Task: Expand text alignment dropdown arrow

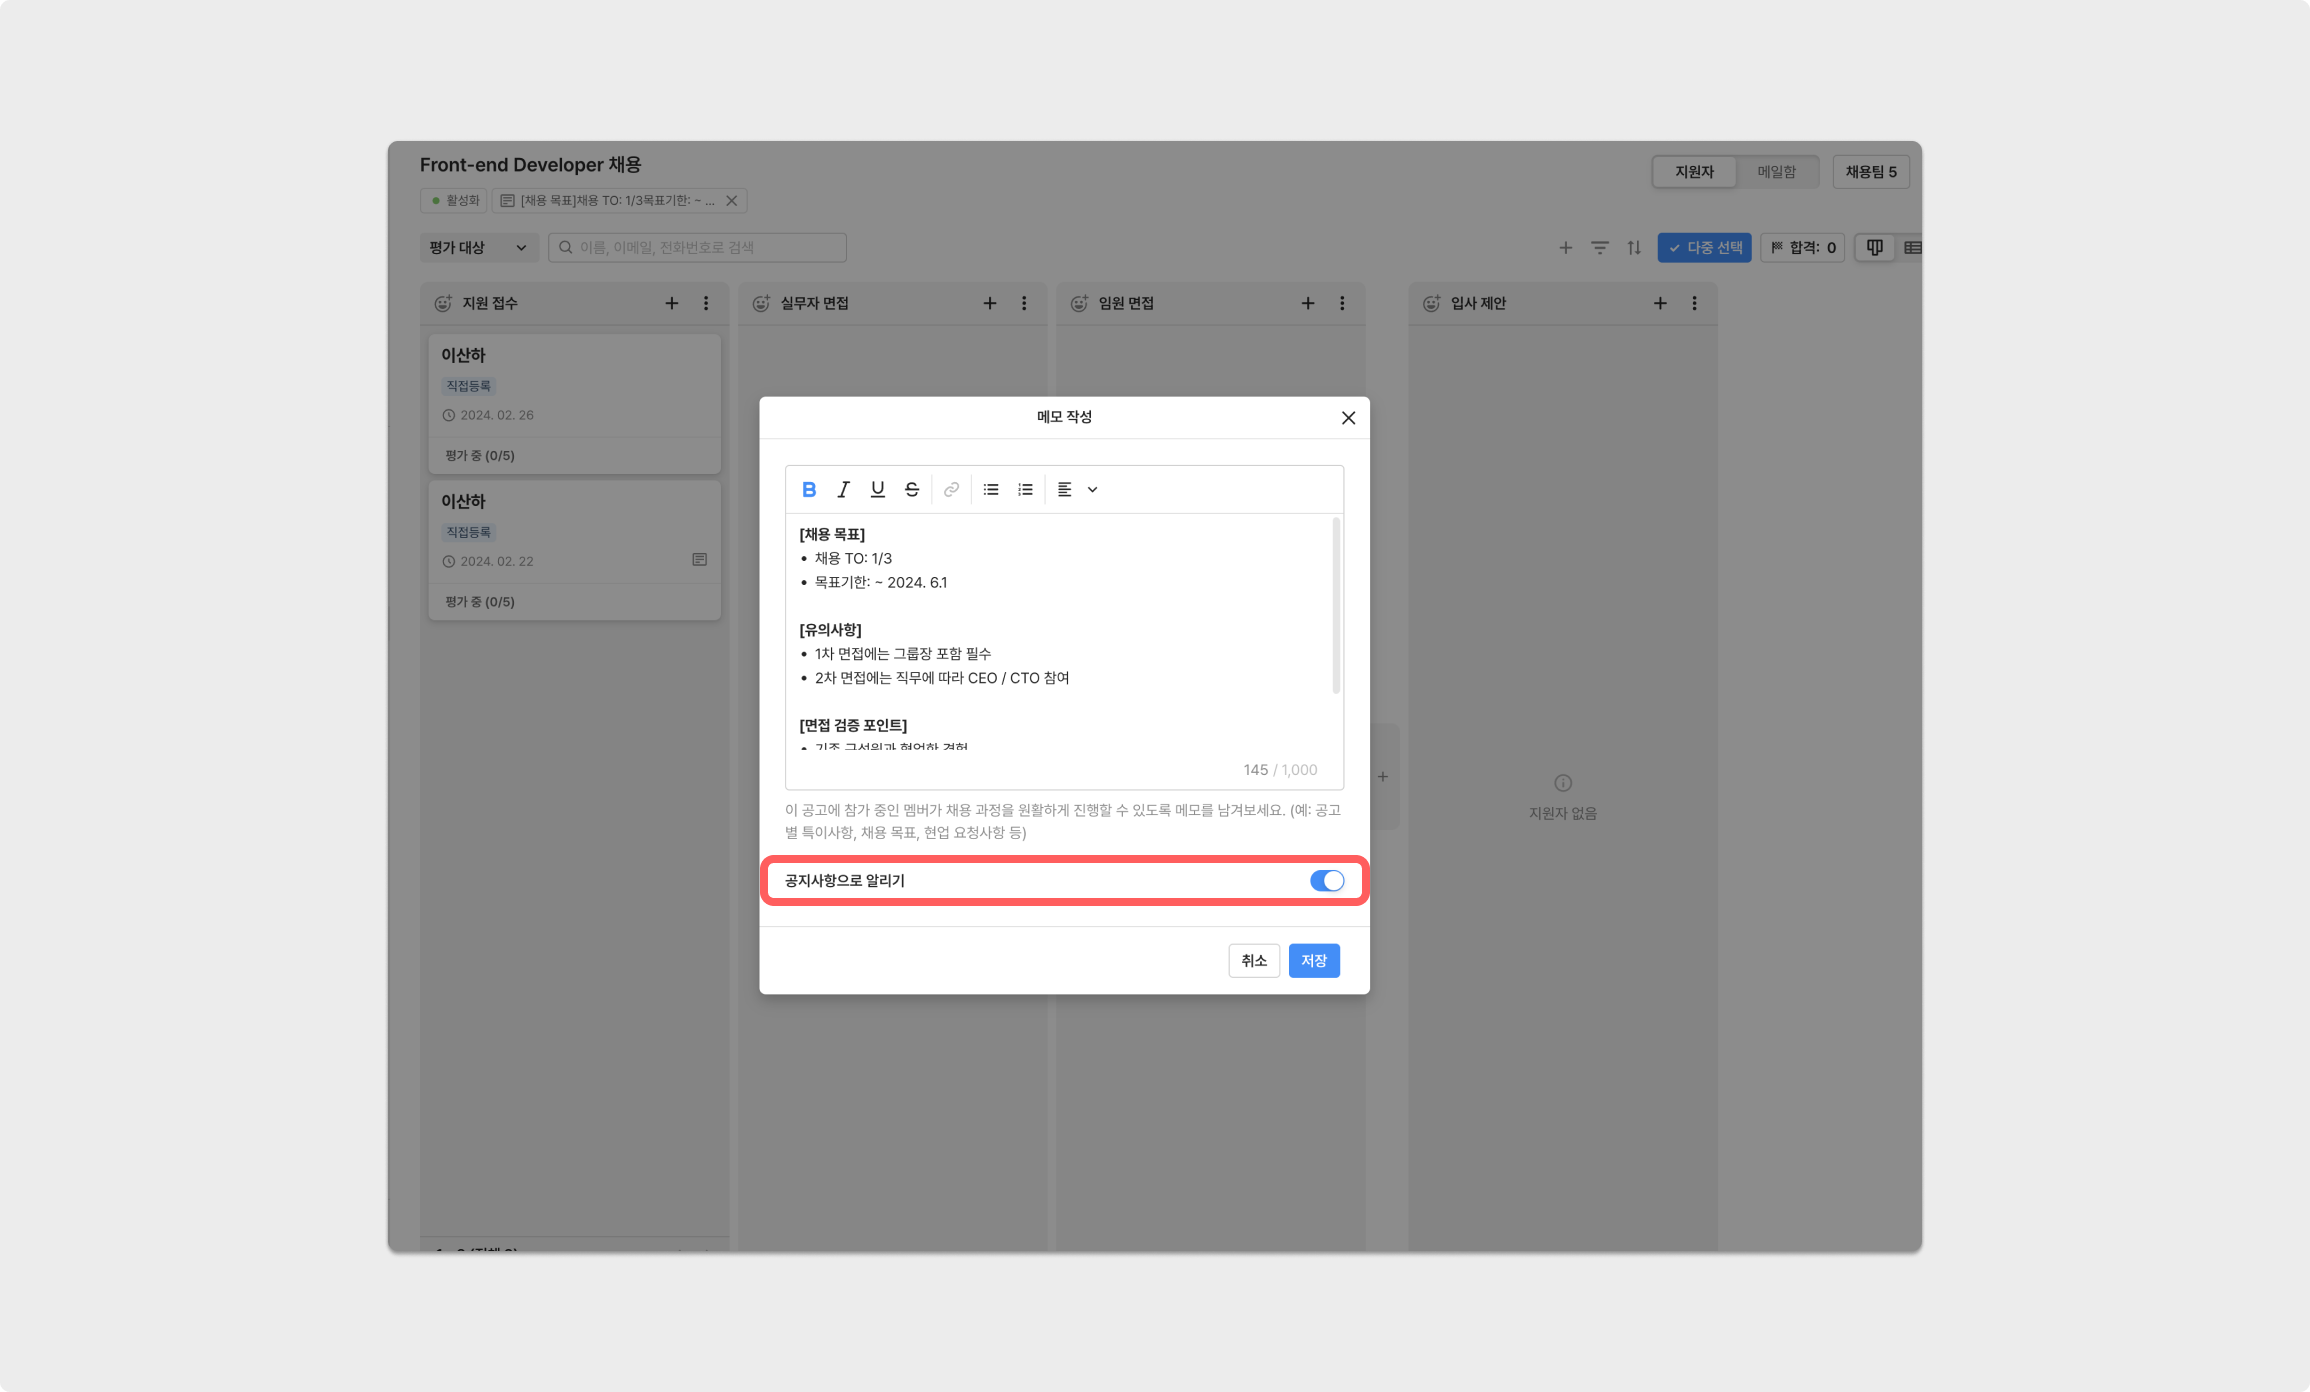Action: coord(1092,489)
